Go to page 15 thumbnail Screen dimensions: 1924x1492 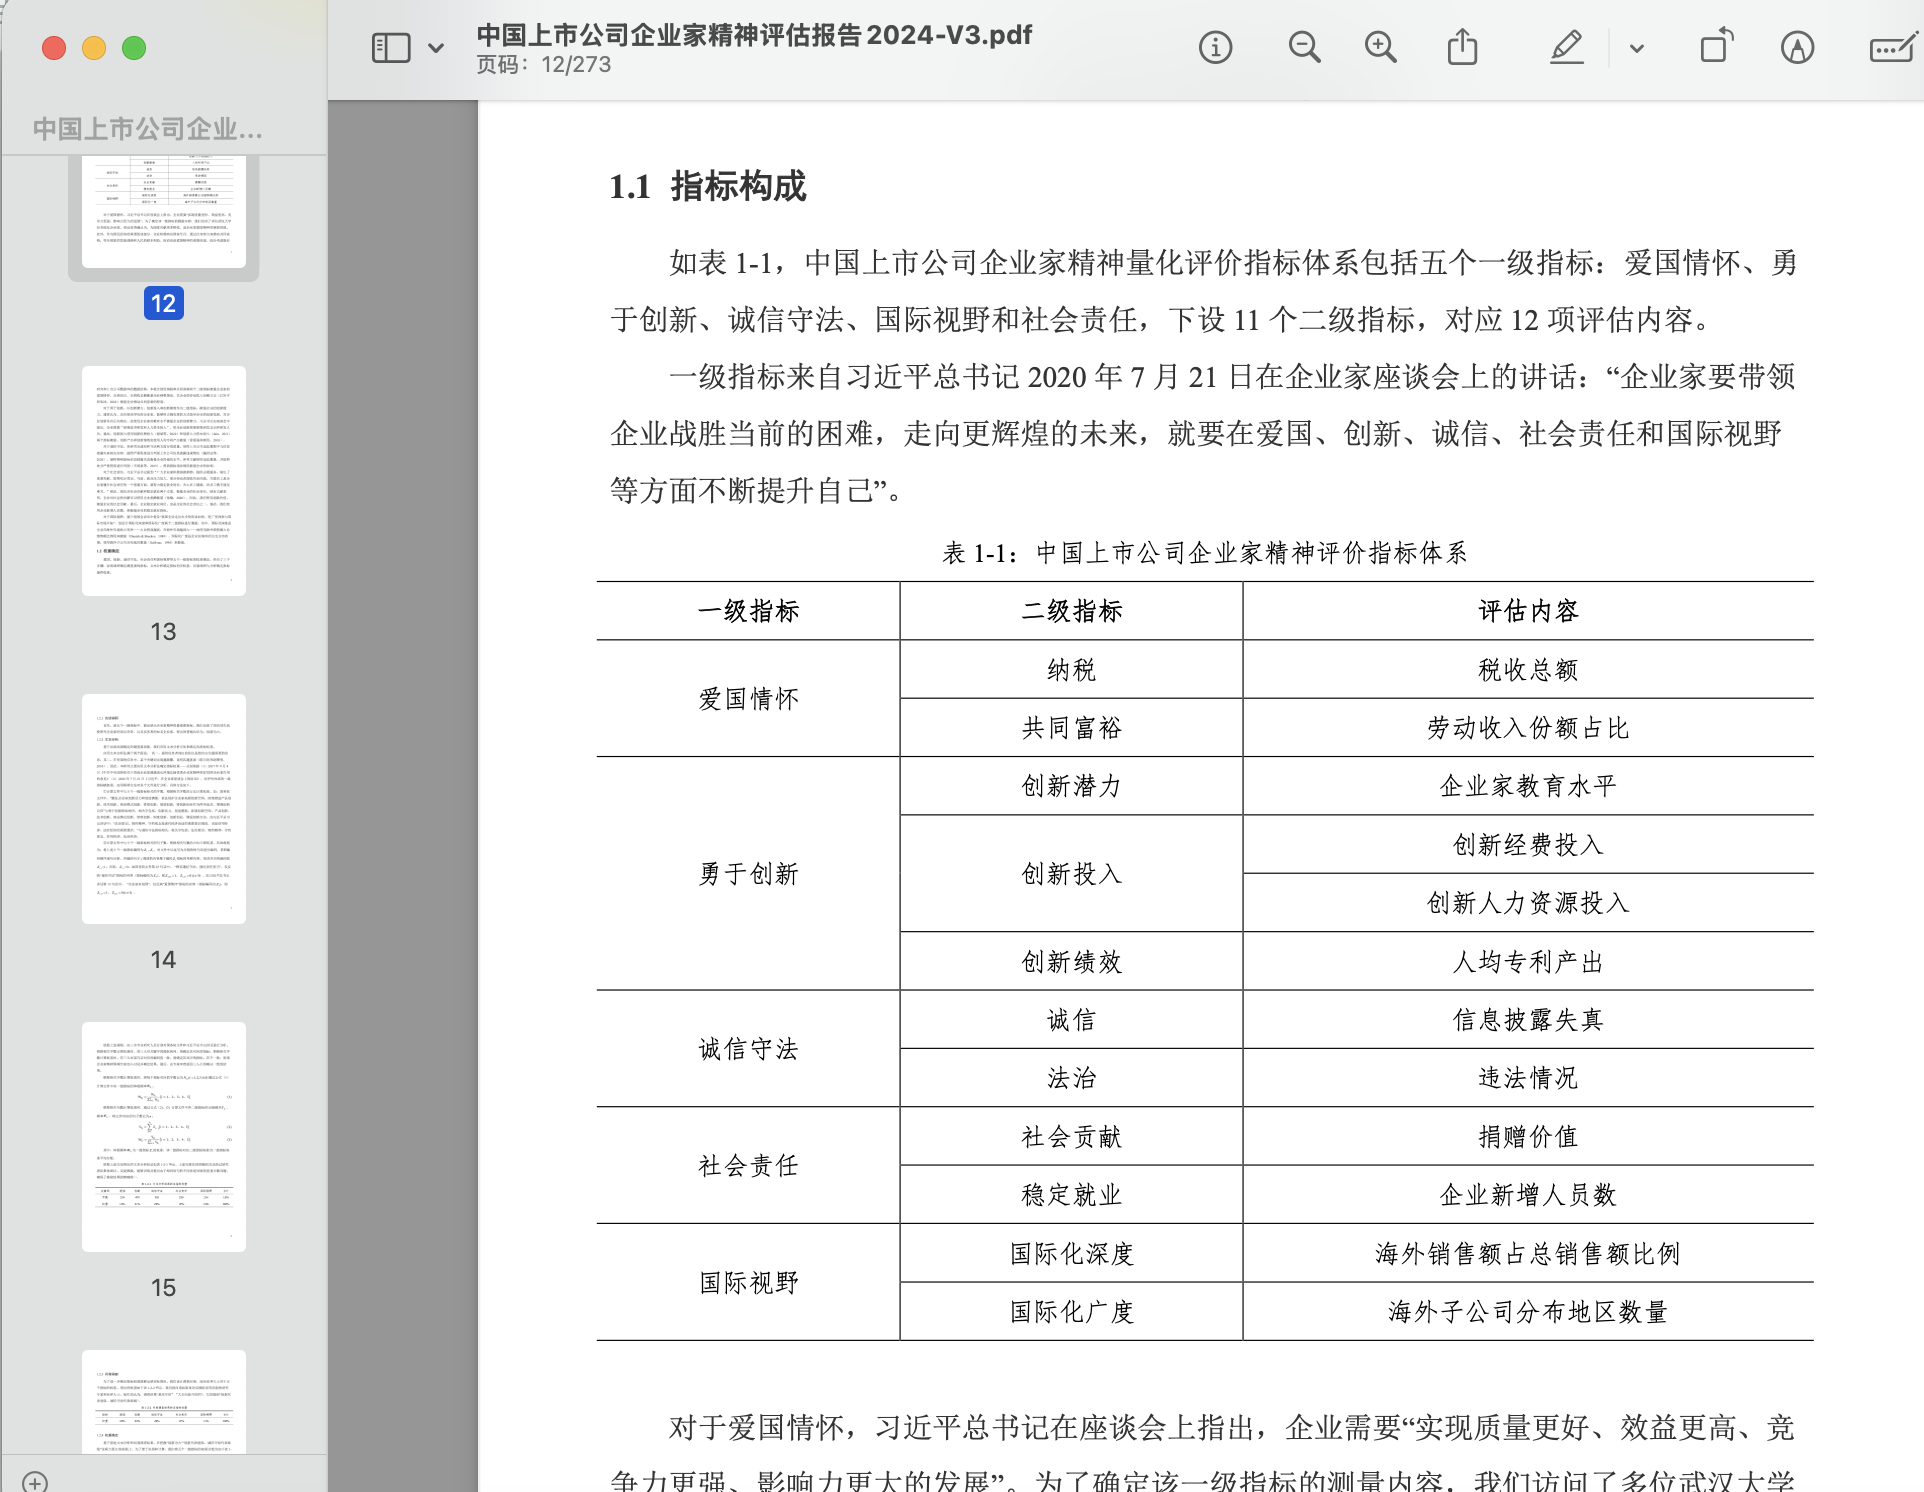pyautogui.click(x=163, y=1137)
